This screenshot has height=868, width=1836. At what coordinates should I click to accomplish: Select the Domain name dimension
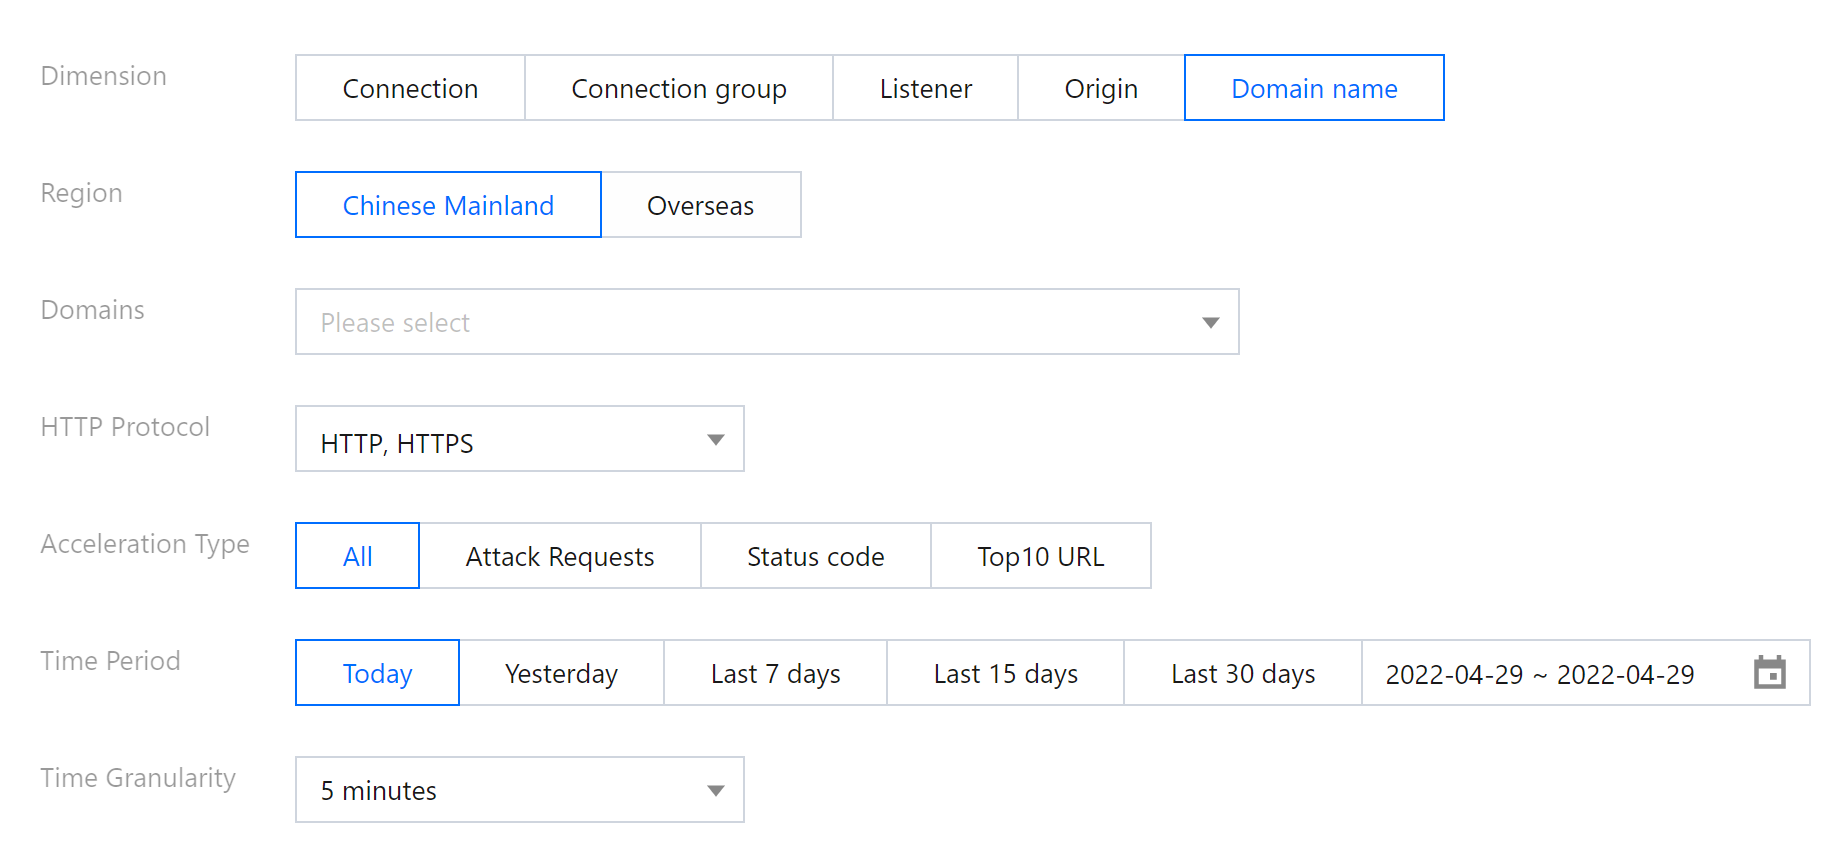click(1313, 89)
